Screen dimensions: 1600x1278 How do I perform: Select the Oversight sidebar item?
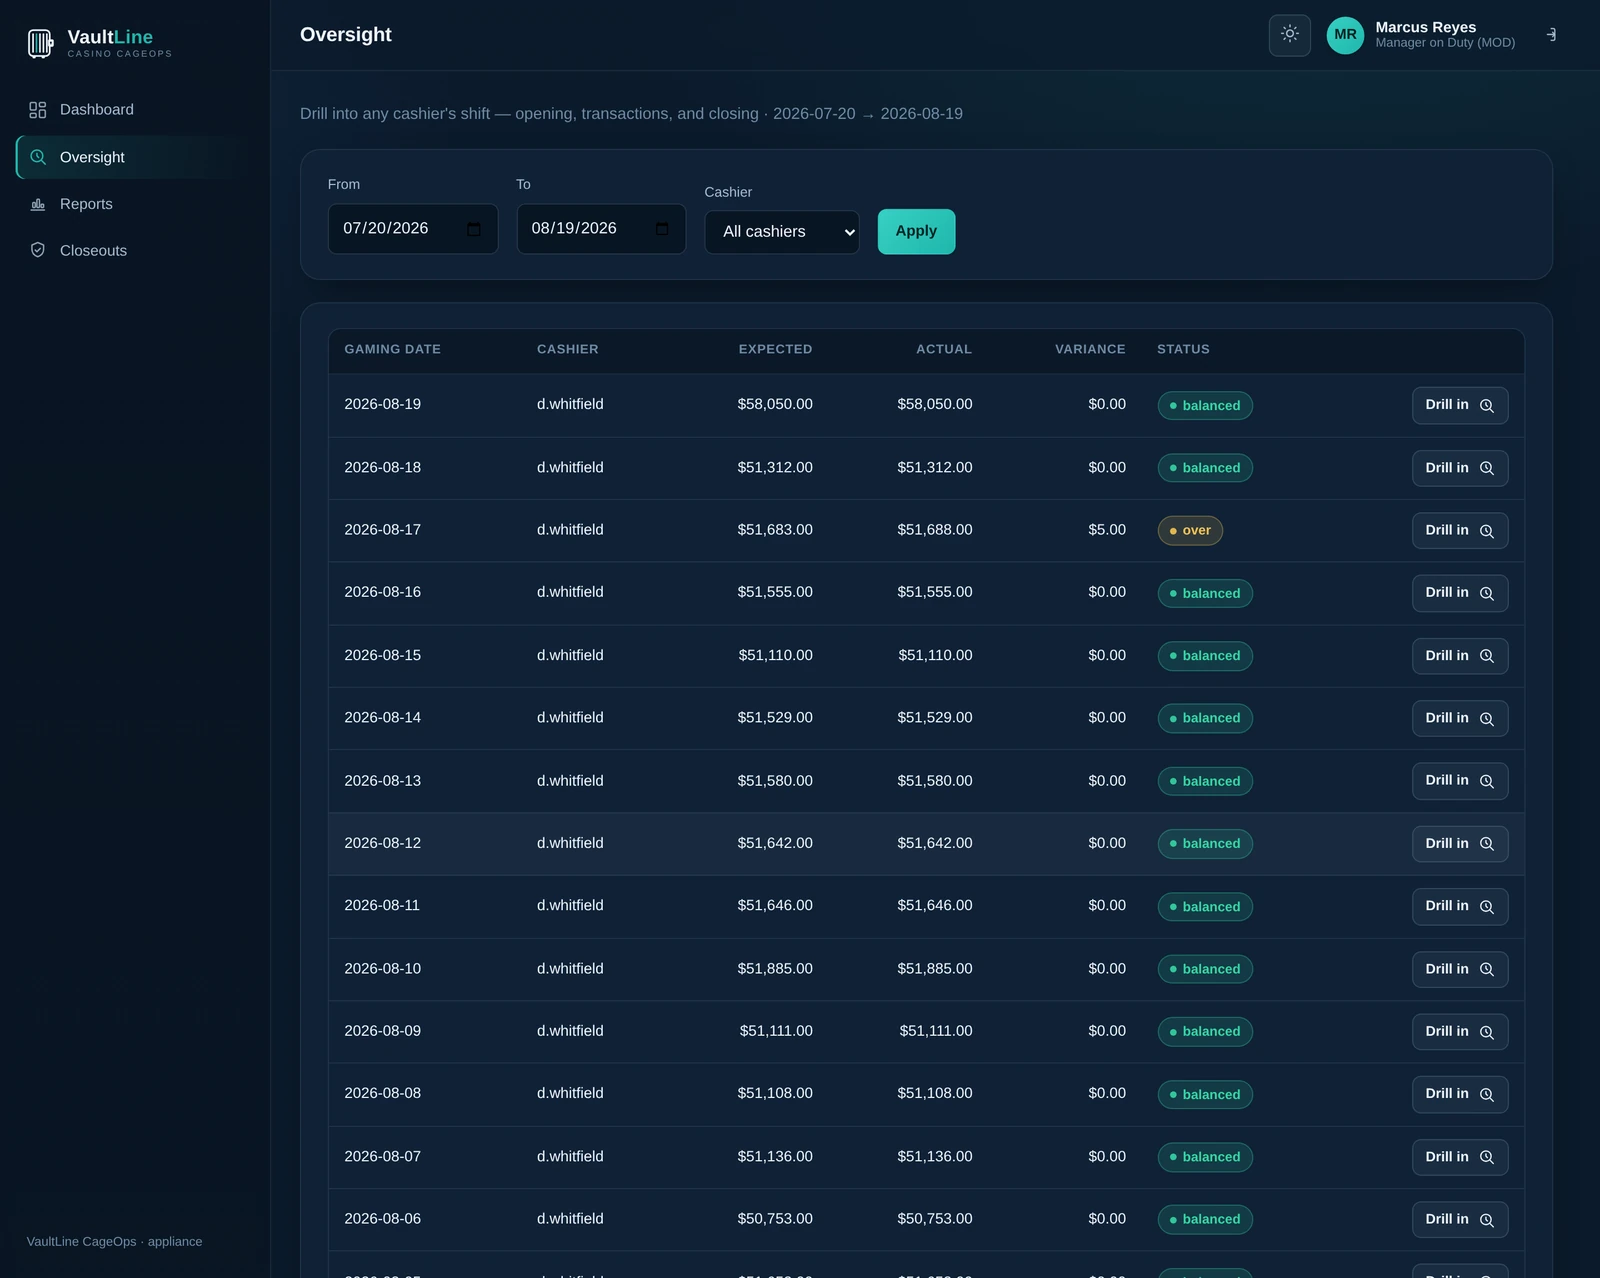tap(134, 157)
